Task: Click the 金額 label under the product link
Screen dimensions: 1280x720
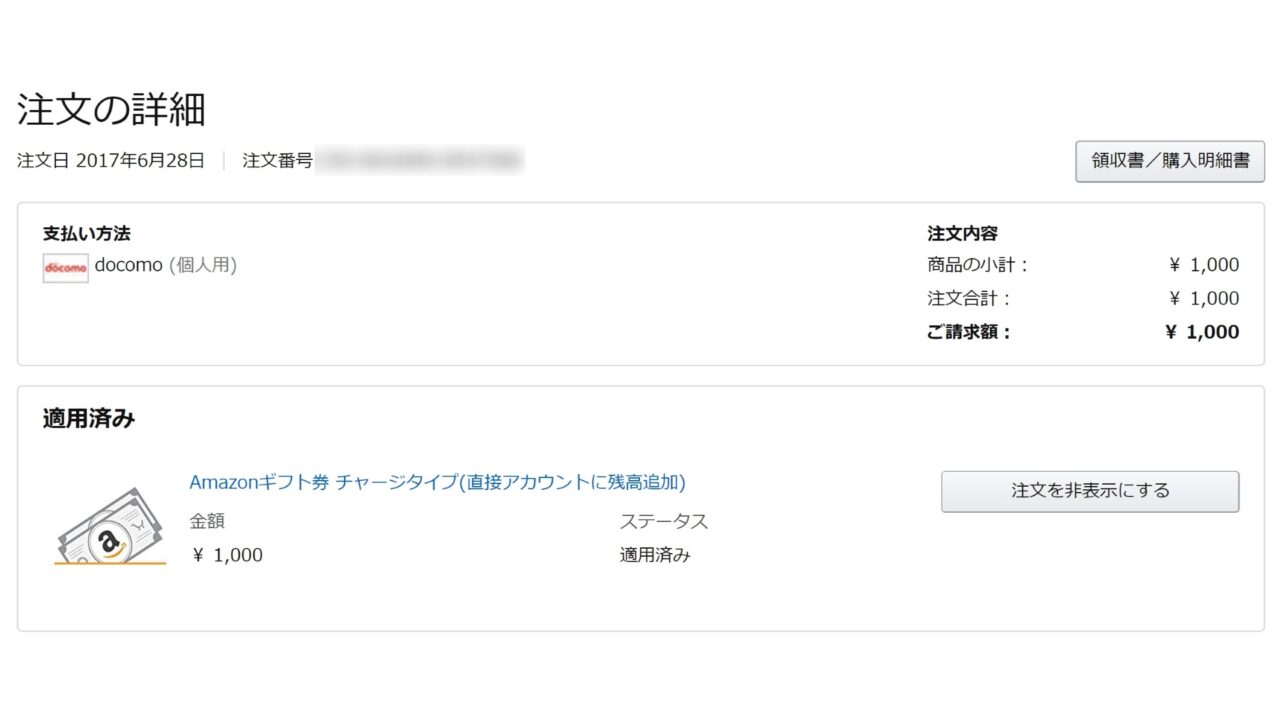Action: click(207, 521)
